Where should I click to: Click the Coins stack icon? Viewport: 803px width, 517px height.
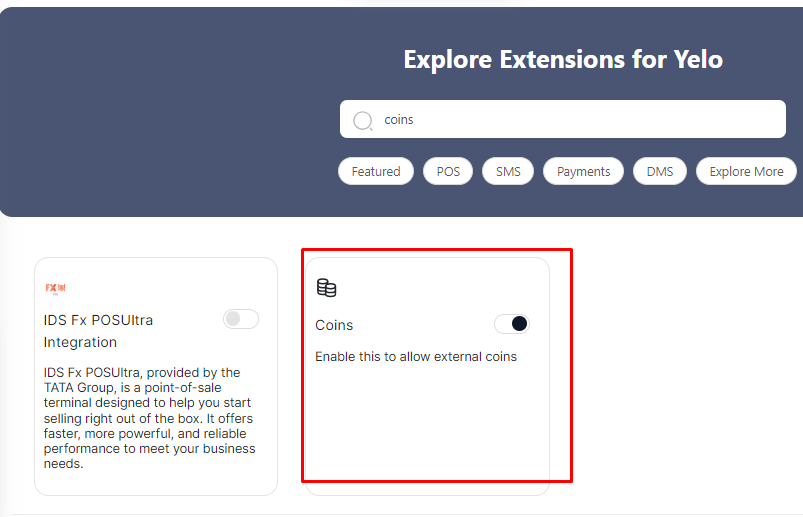(x=326, y=288)
